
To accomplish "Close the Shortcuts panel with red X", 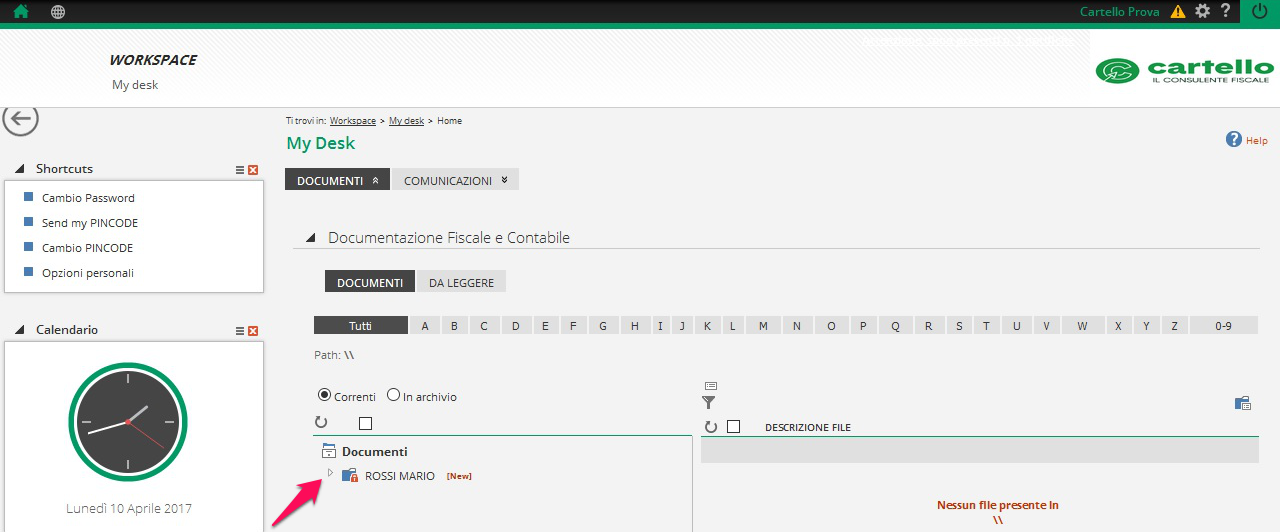I will [253, 170].
